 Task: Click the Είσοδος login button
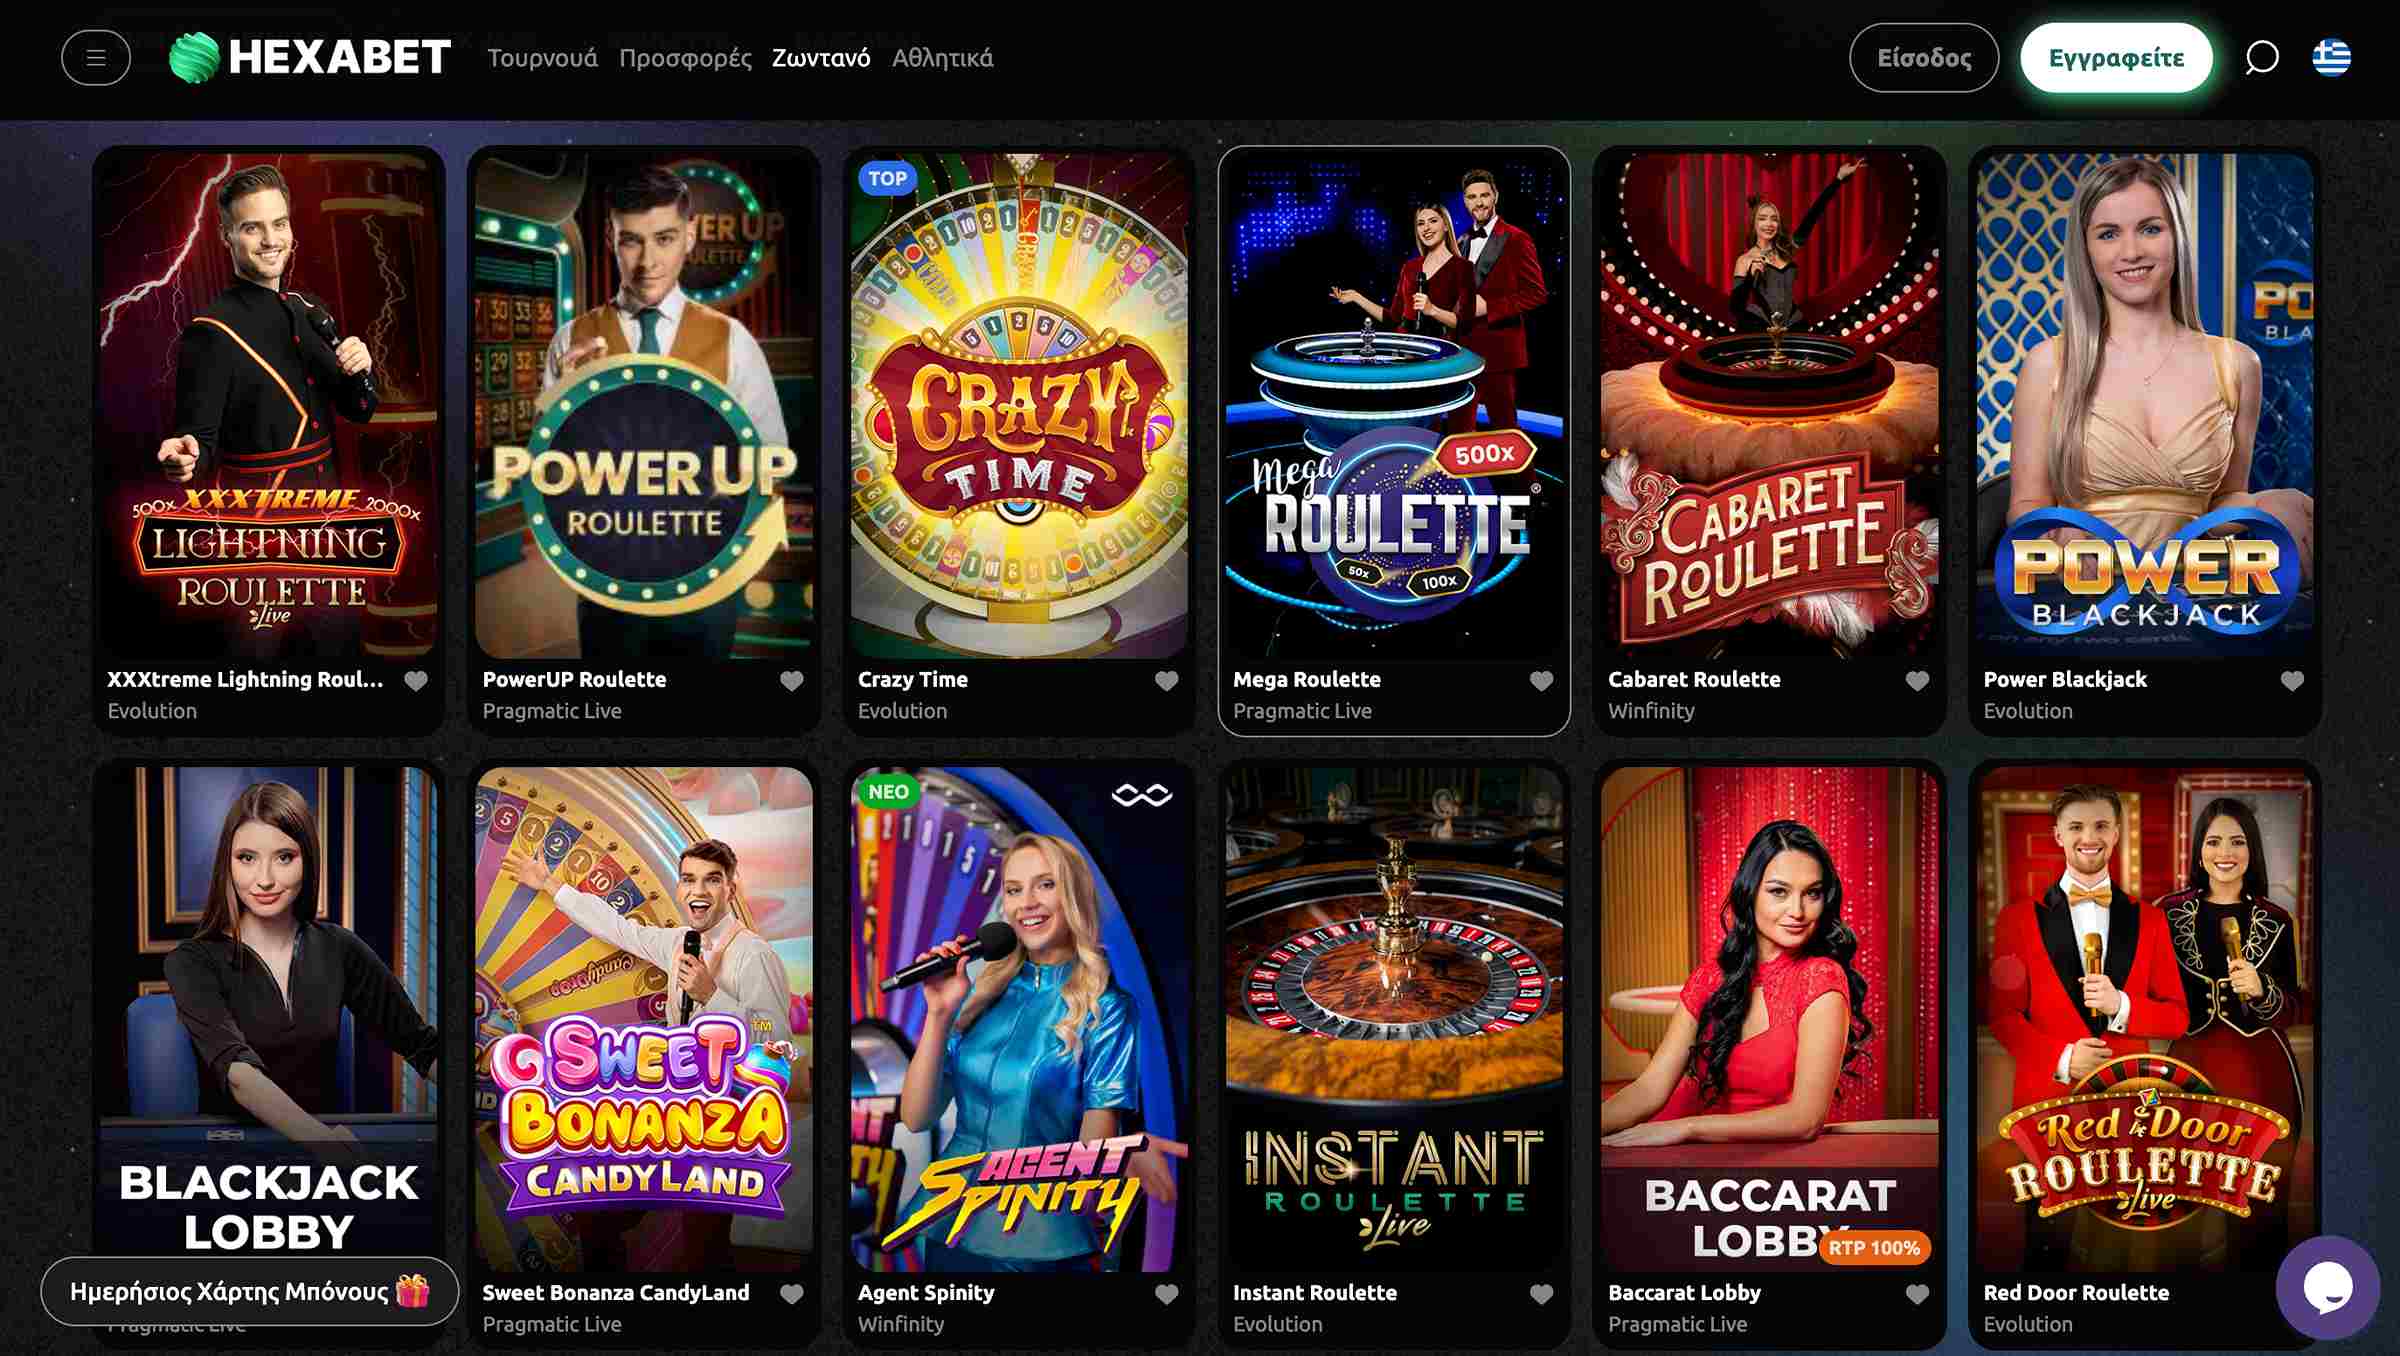(1923, 58)
